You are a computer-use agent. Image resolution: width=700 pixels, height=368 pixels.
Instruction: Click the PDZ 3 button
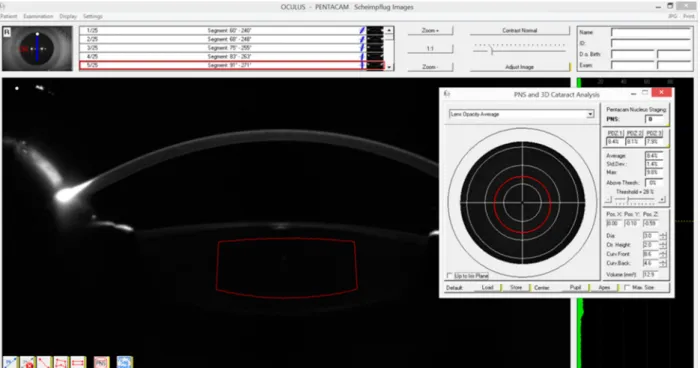(654, 134)
